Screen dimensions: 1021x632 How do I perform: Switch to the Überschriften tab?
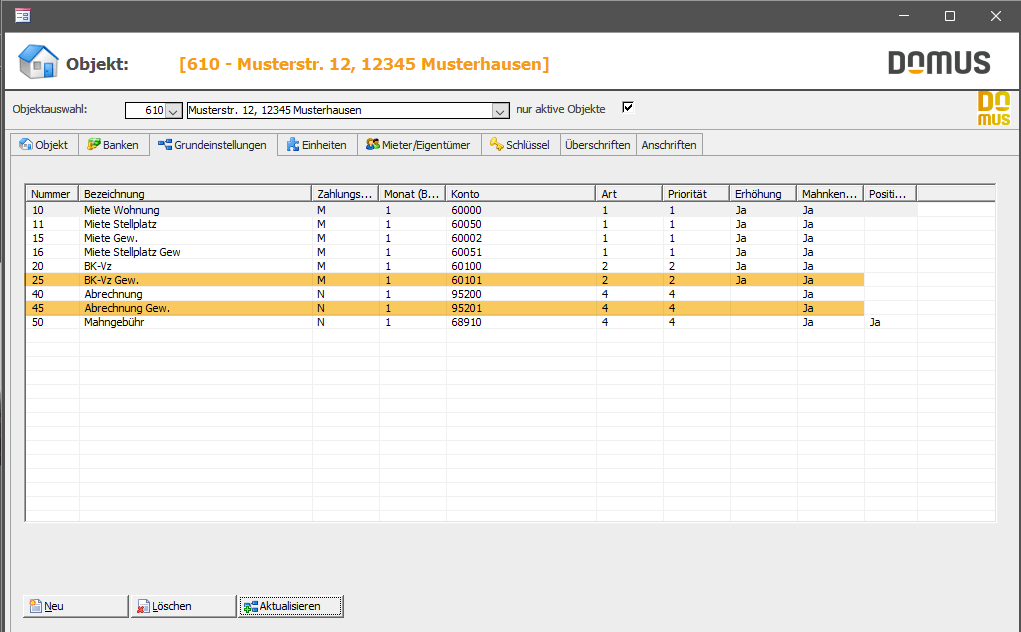click(x=598, y=144)
